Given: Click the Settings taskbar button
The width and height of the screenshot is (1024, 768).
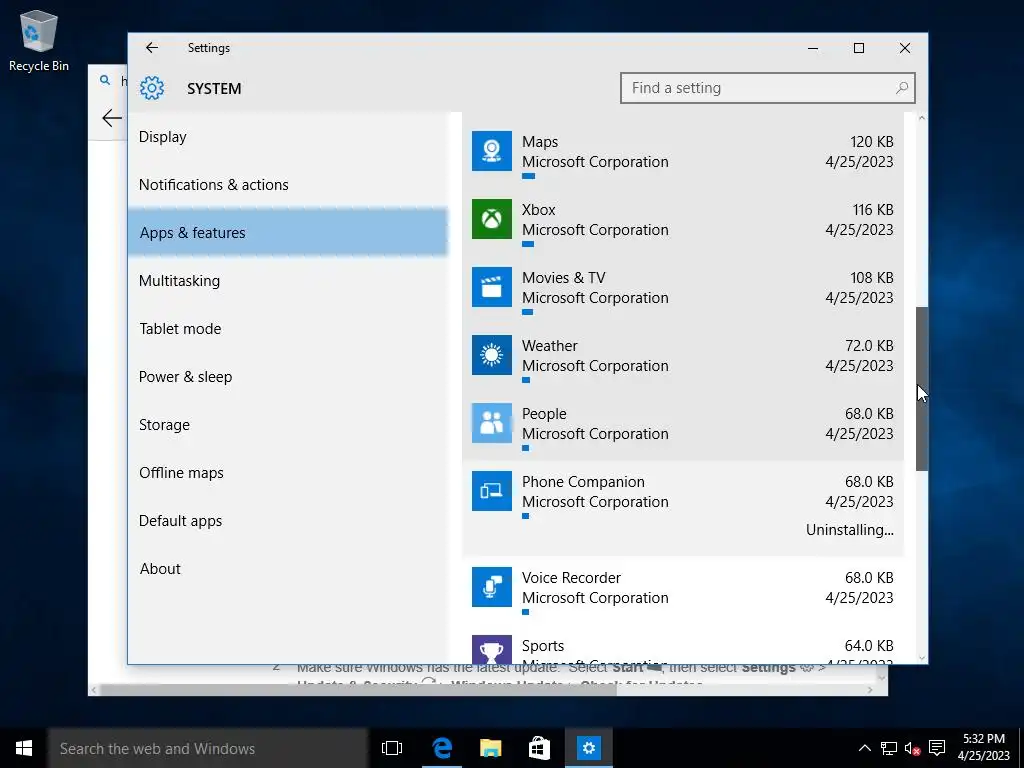Looking at the screenshot, I should coord(588,748).
